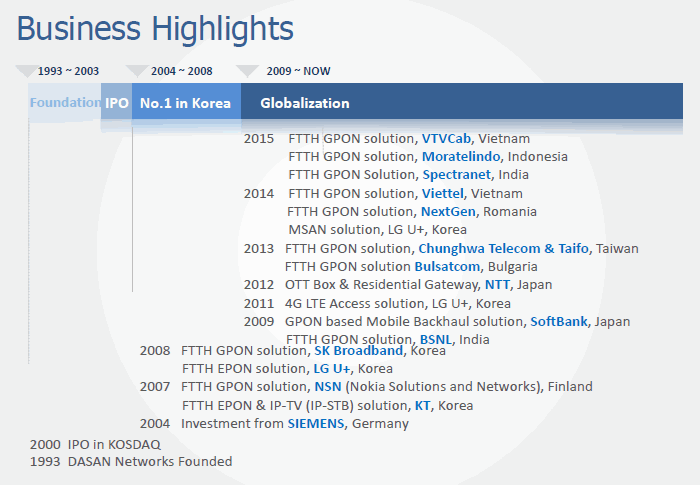Viewport: 700px width, 485px height.
Task: Click the 2011 year label
Action: (x=258, y=304)
